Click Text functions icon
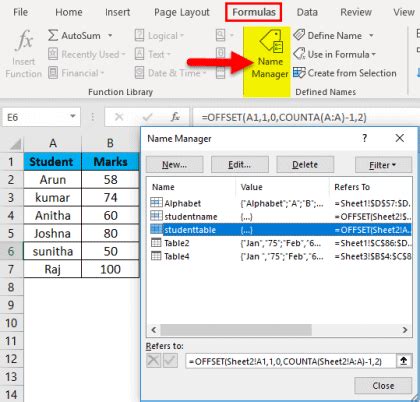The height and width of the screenshot is (402, 420). [139, 54]
